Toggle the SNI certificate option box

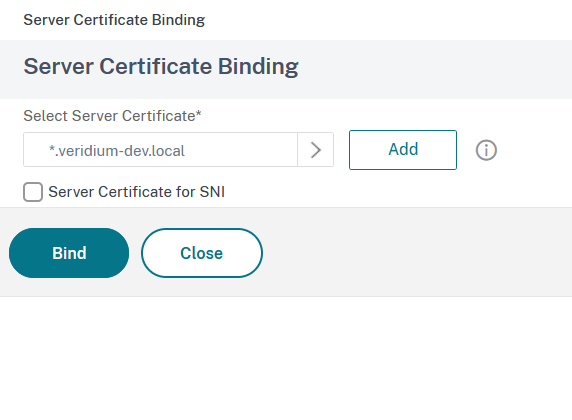[x=33, y=192]
